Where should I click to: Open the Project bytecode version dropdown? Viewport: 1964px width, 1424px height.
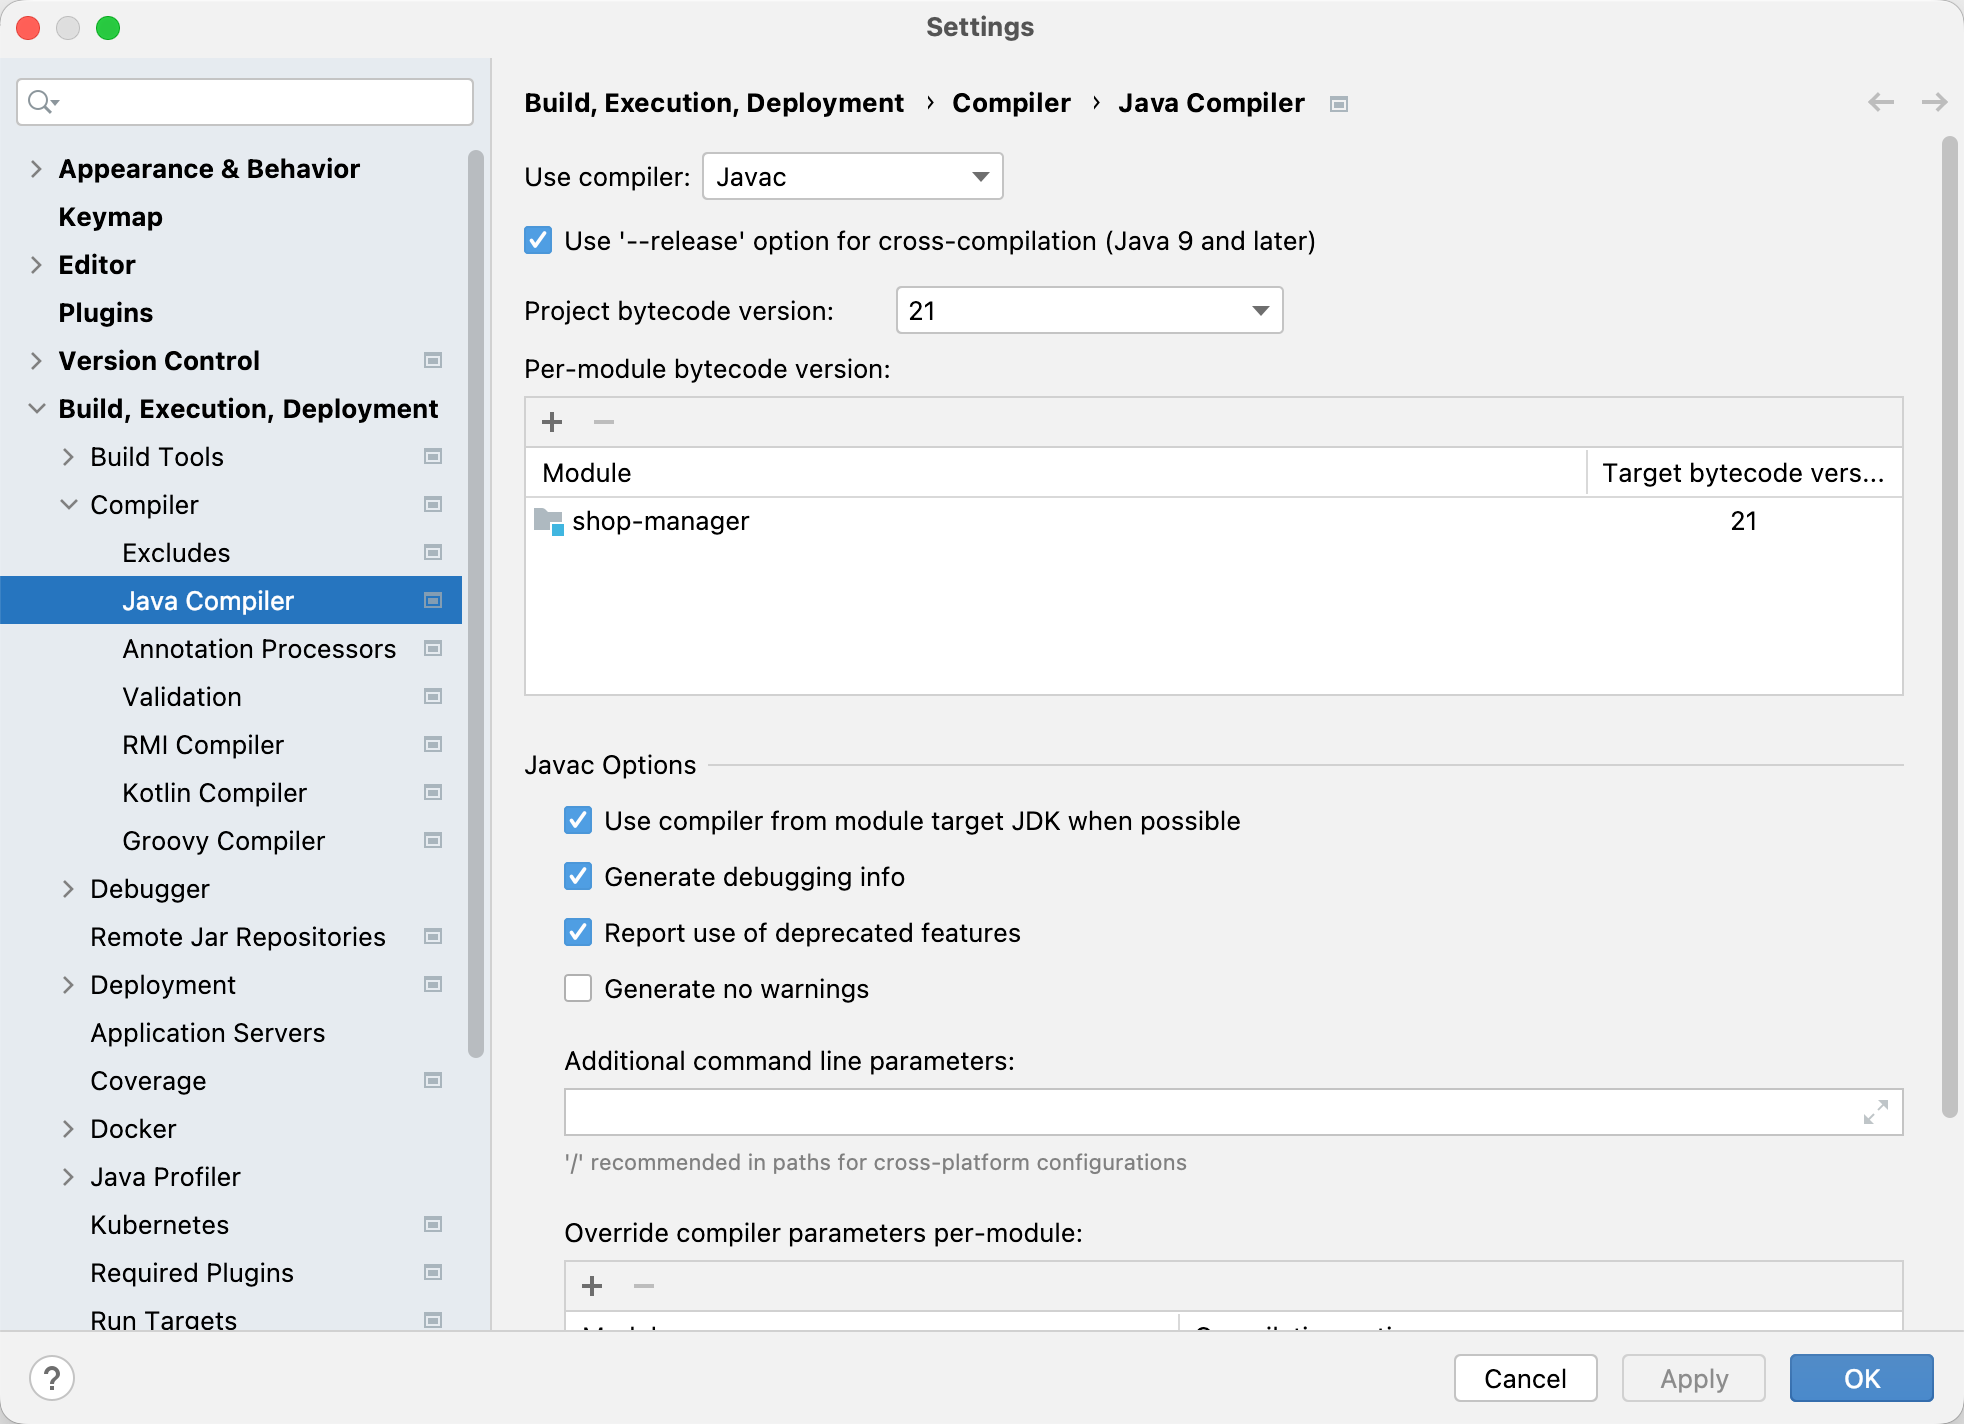tap(1089, 311)
